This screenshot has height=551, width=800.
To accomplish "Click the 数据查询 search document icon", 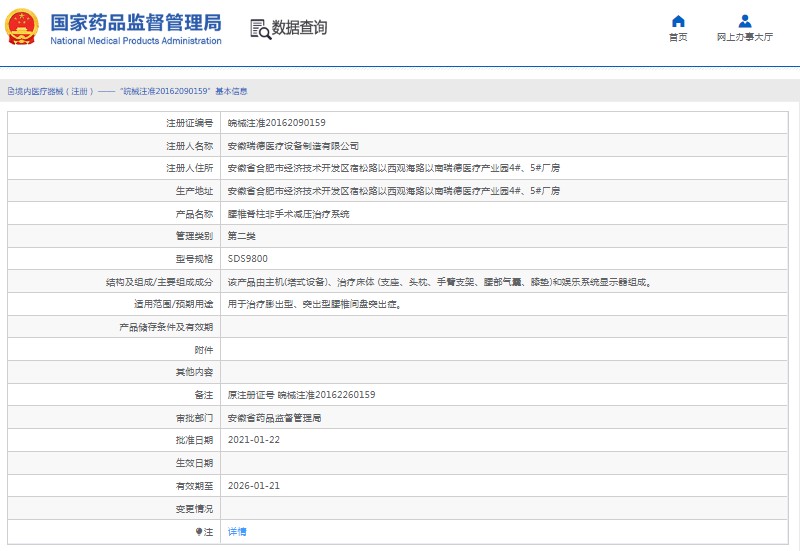I will [x=260, y=29].
